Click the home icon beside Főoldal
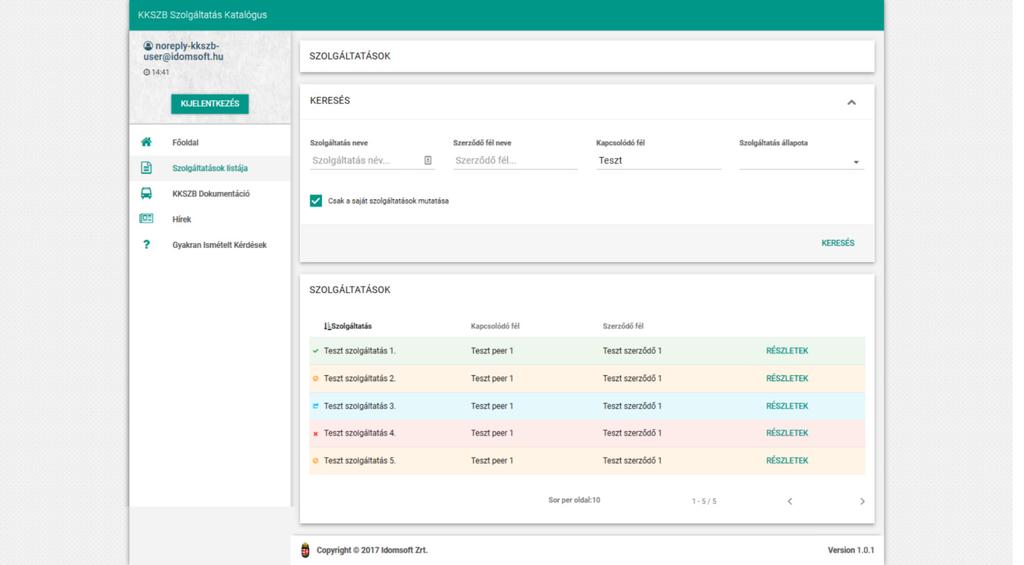 point(146,142)
